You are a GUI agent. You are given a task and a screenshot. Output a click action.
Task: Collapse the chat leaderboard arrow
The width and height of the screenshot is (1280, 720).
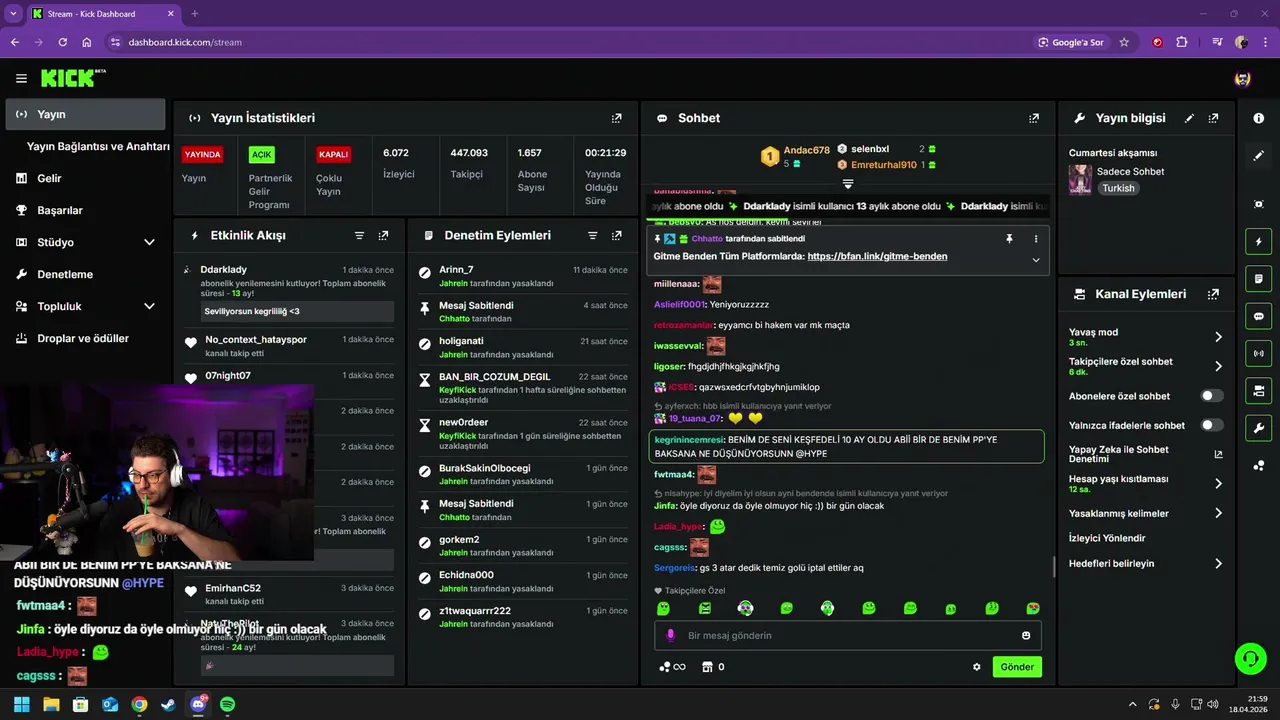click(848, 184)
